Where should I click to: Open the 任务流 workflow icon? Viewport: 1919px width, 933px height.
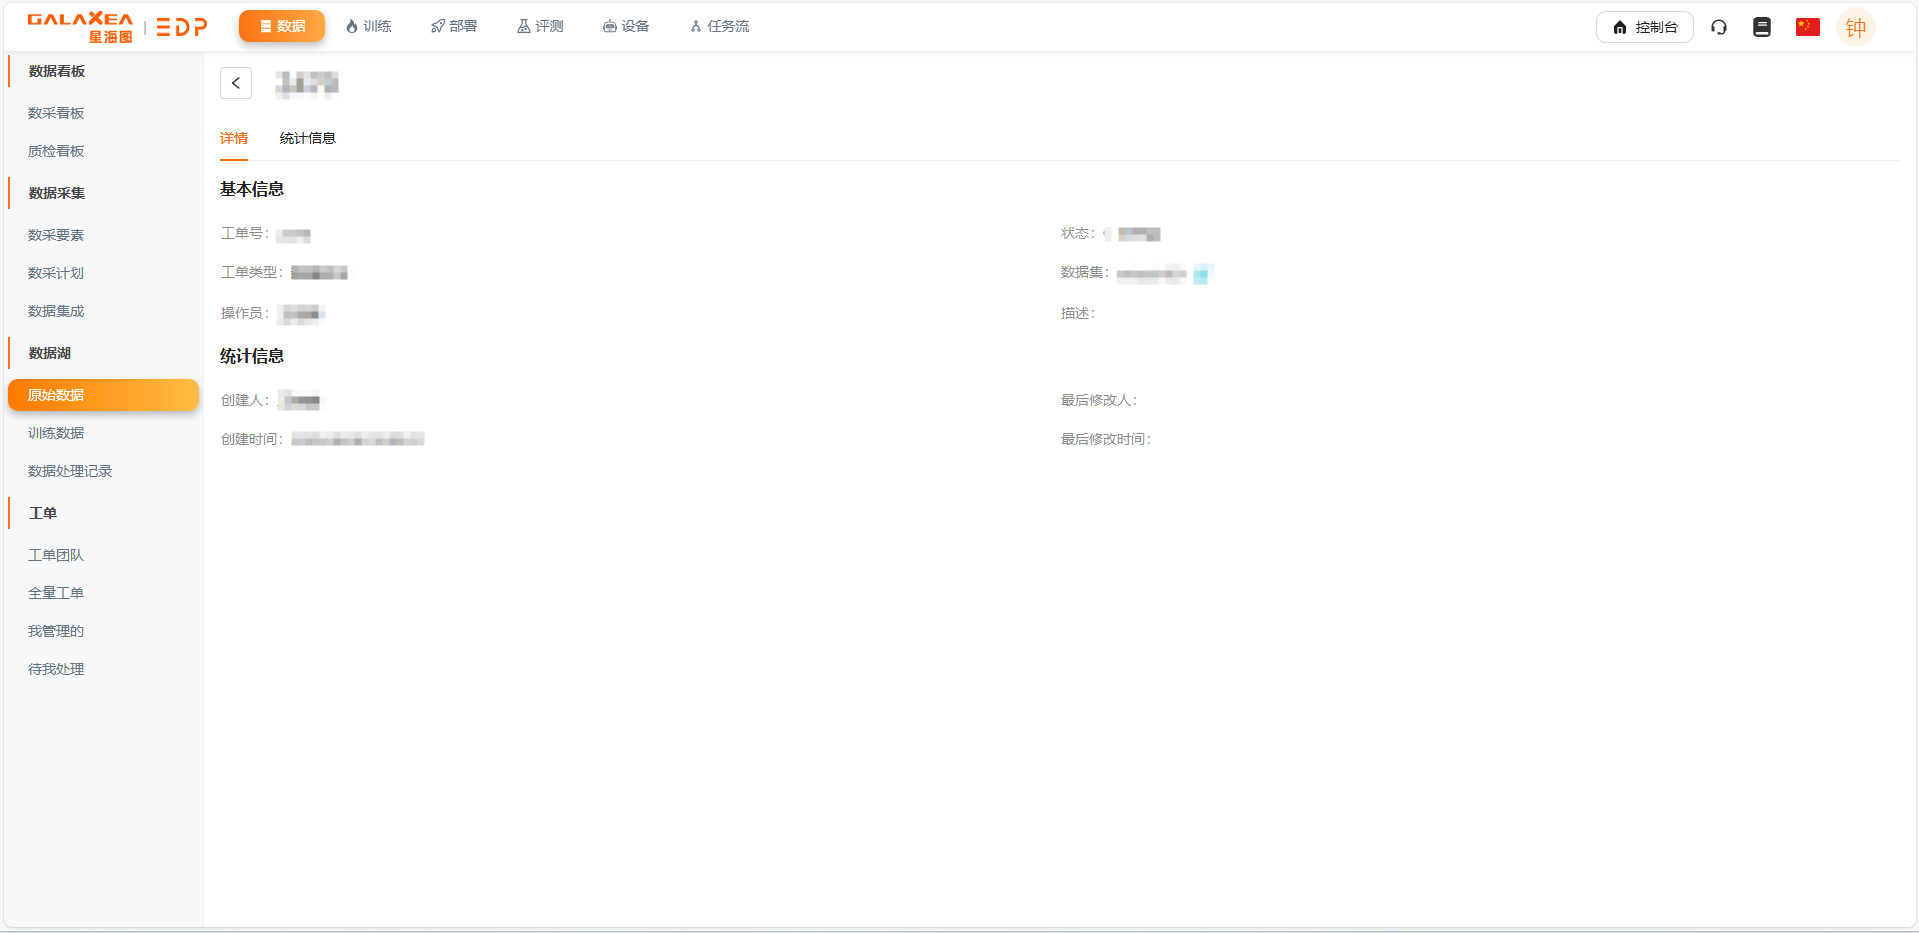click(718, 26)
